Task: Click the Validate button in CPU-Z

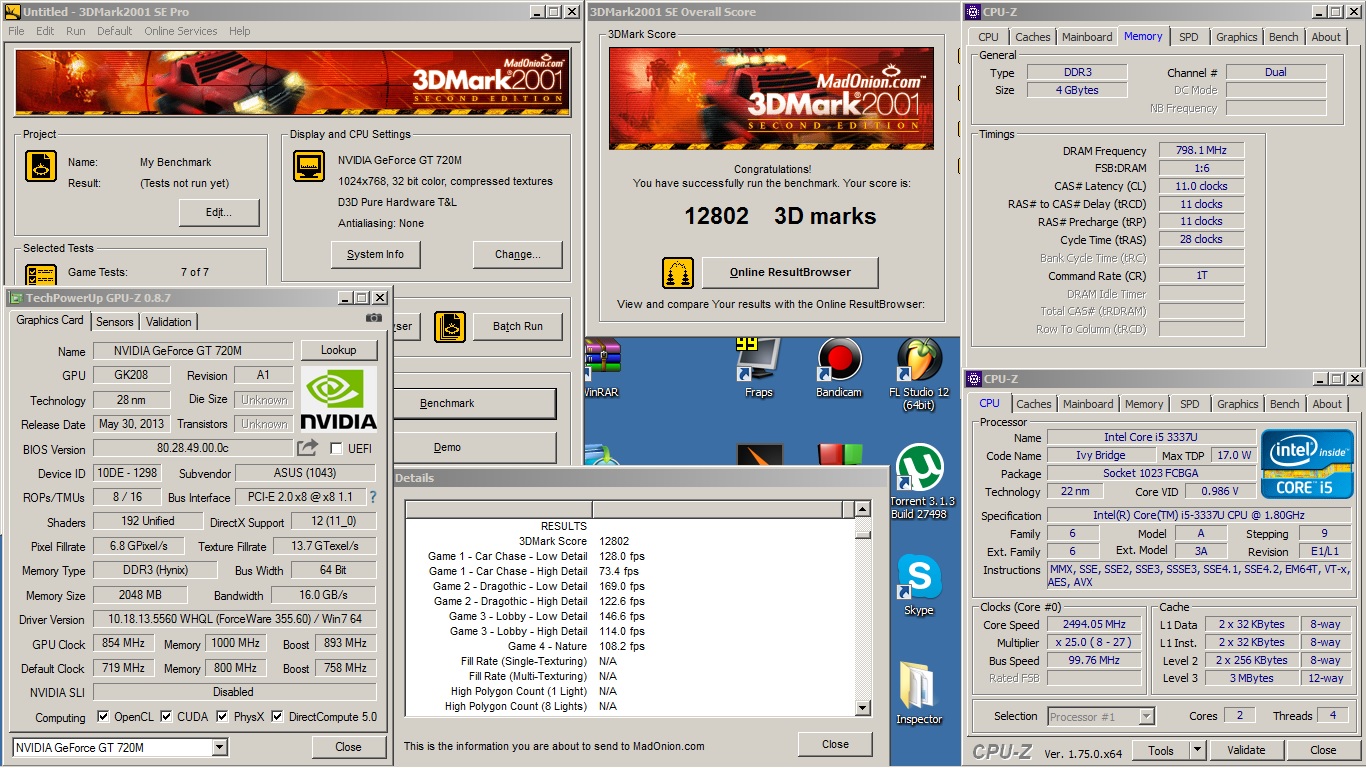Action: click(x=1246, y=750)
